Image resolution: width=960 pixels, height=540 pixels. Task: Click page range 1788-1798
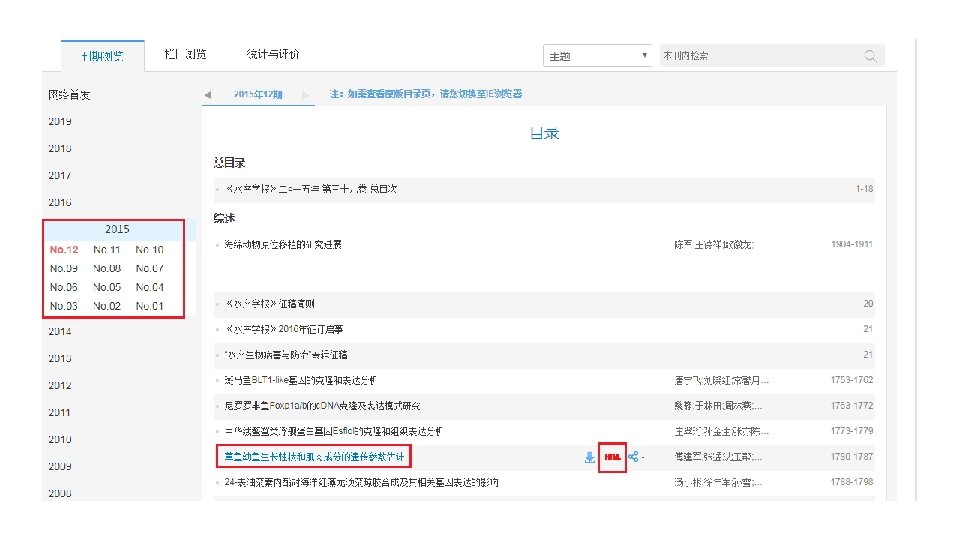pos(852,482)
